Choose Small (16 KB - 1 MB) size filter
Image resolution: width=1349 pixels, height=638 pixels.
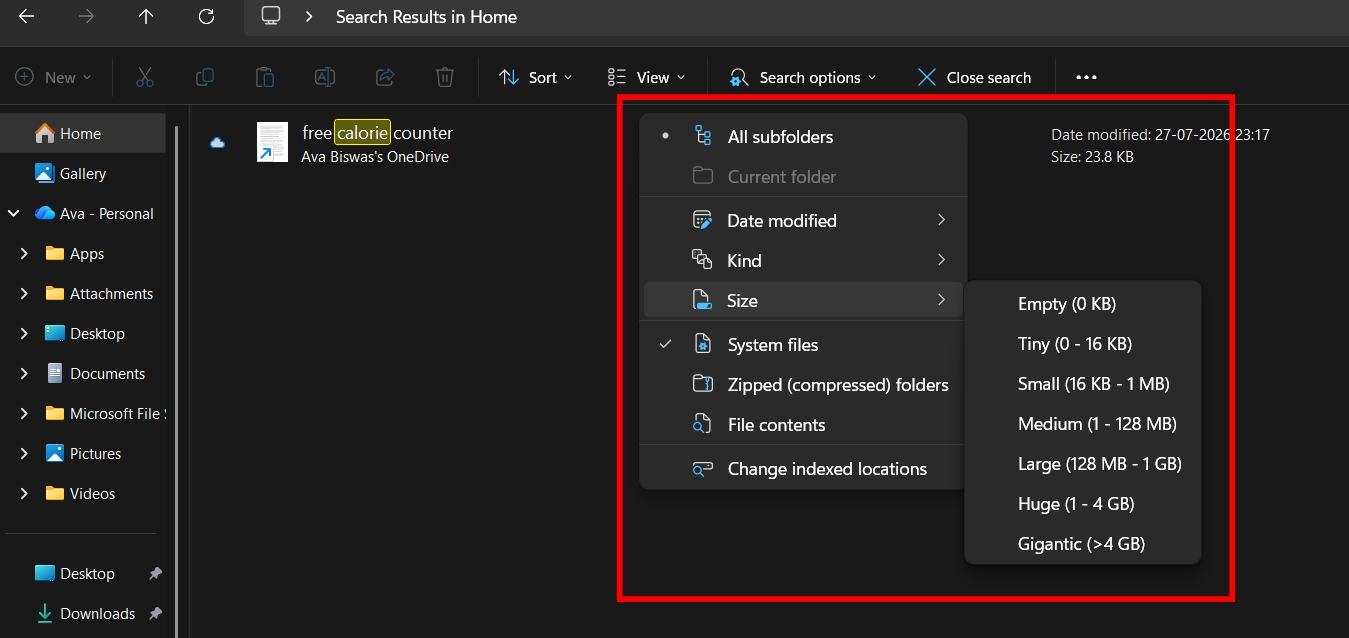coord(1083,384)
